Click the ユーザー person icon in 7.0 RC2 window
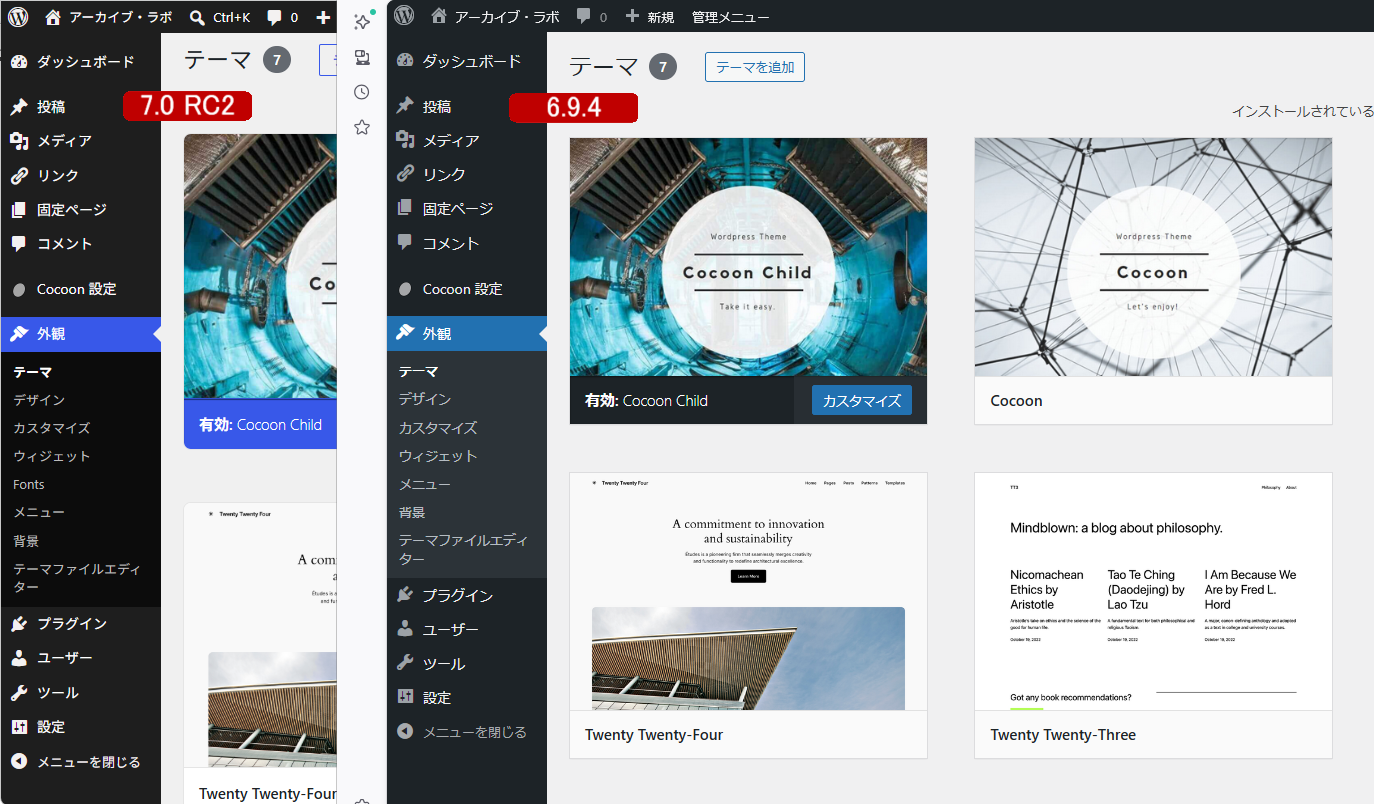The width and height of the screenshot is (1374, 804). 18,658
